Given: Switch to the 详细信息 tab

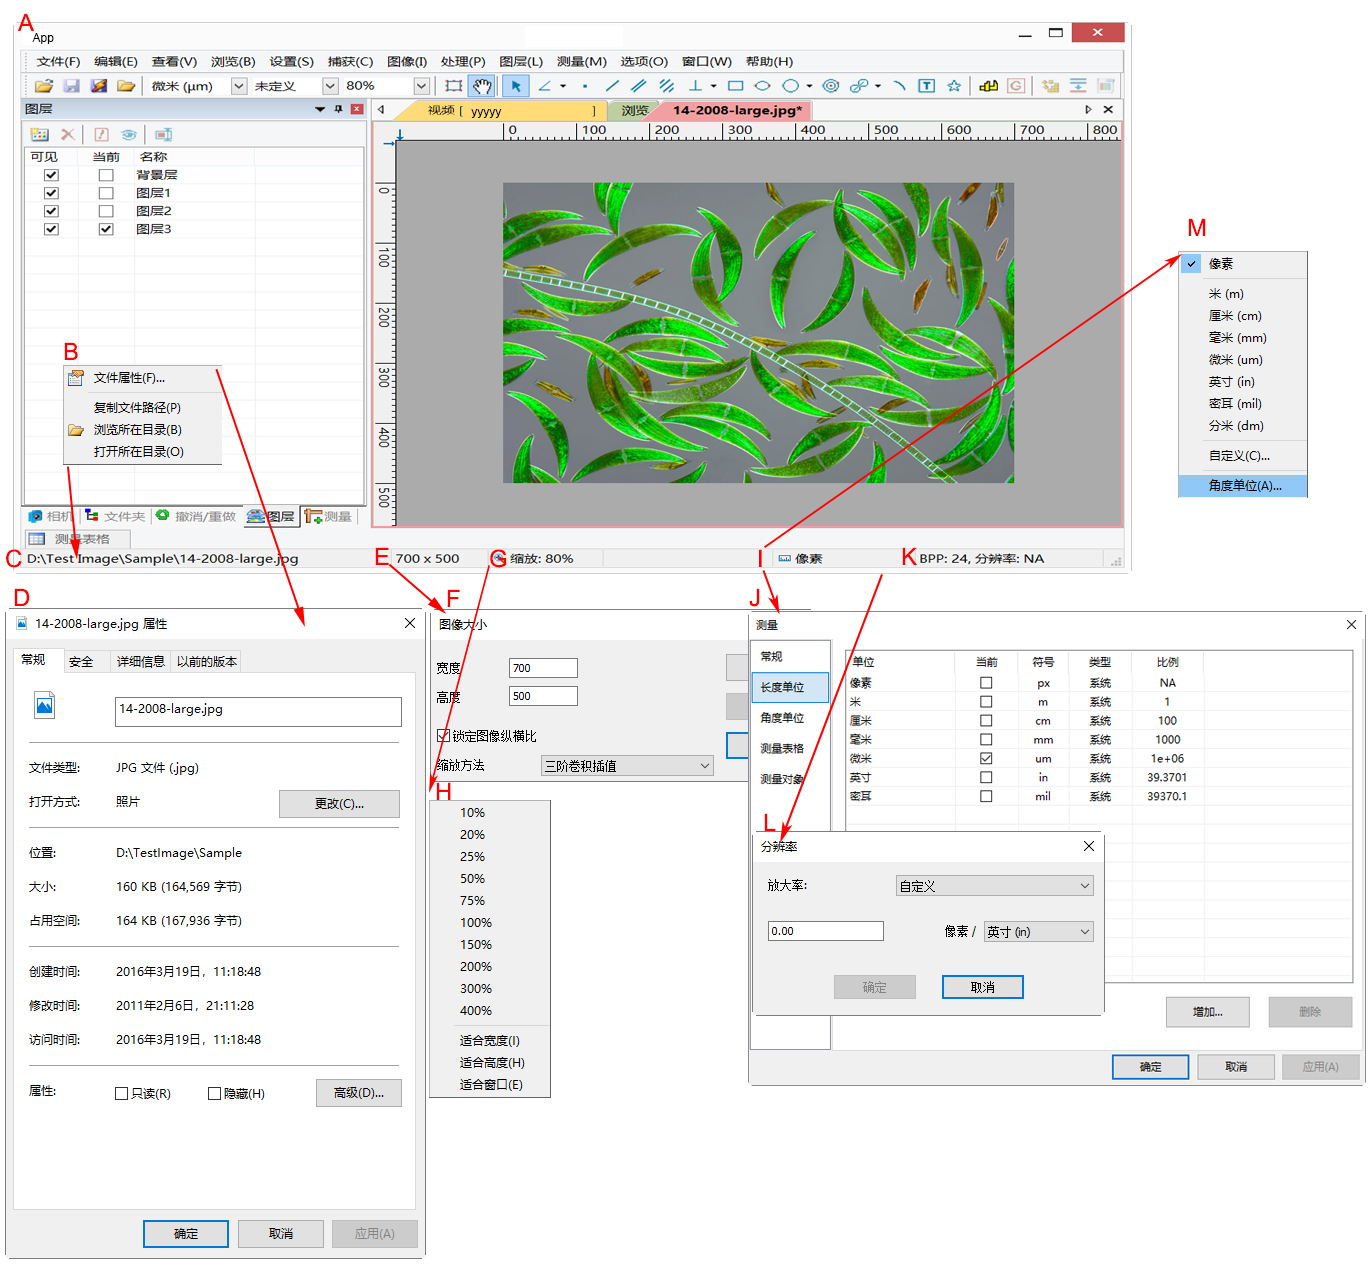Looking at the screenshot, I should (140, 661).
